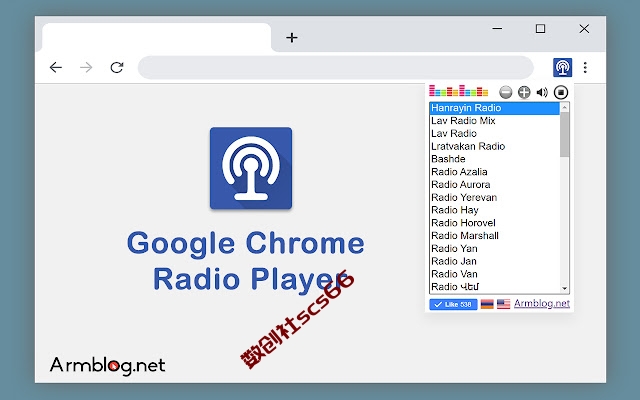Select Hanrayin Radio station
This screenshot has height=400, width=640.
click(495, 108)
